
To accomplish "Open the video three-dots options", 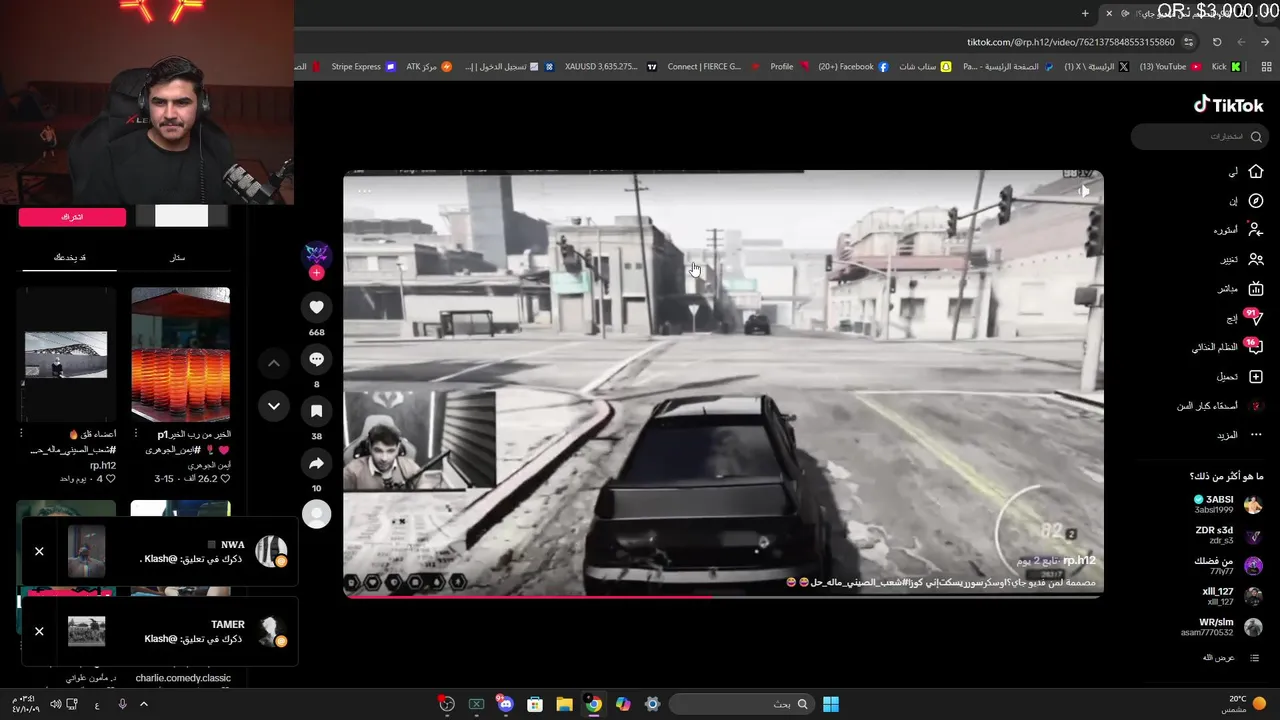I will tap(364, 190).
